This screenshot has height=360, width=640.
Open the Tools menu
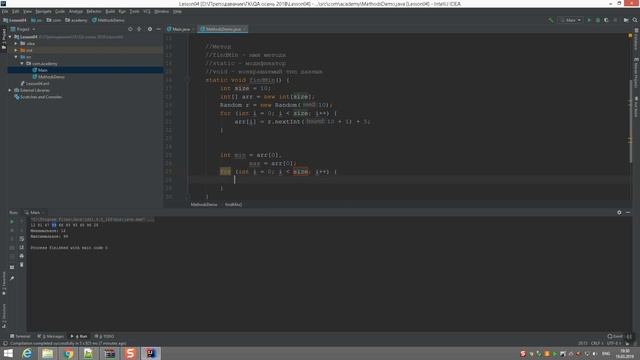134,11
